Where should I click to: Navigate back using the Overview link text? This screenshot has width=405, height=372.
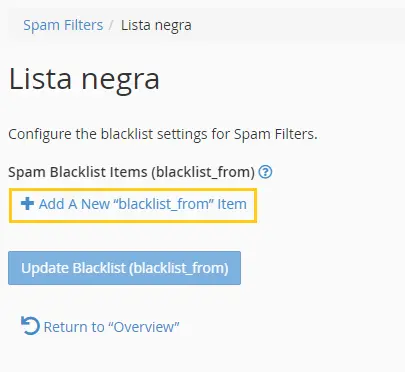point(111,327)
